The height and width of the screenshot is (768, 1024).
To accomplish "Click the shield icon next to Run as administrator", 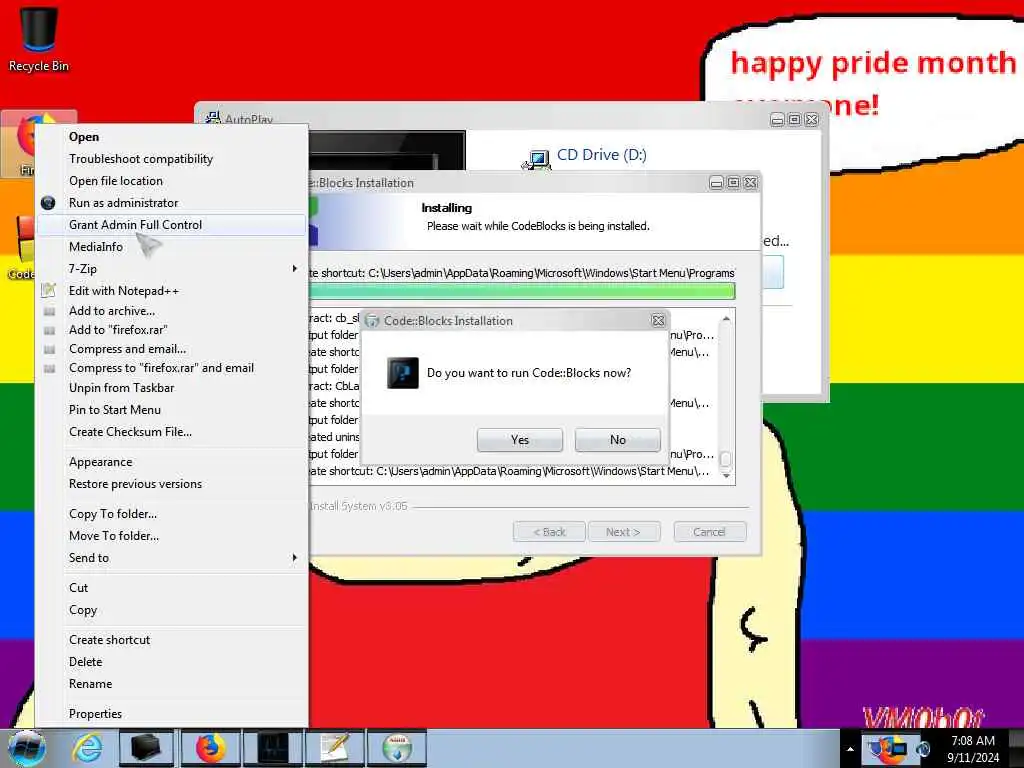I will point(48,202).
